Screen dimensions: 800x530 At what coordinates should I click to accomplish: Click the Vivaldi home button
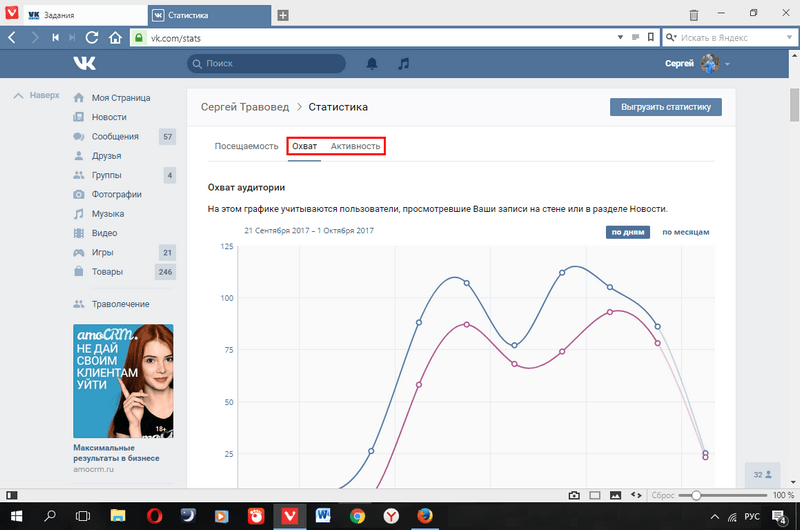[x=114, y=37]
